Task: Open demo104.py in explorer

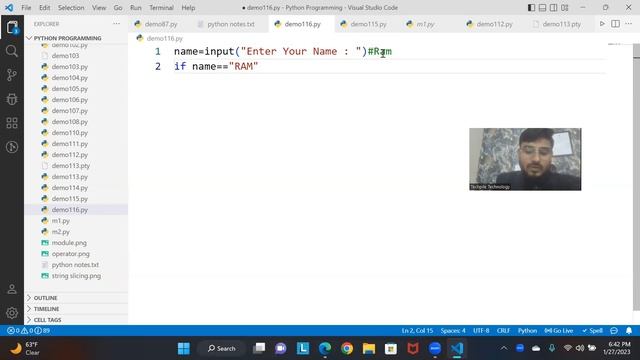Action: [70, 78]
